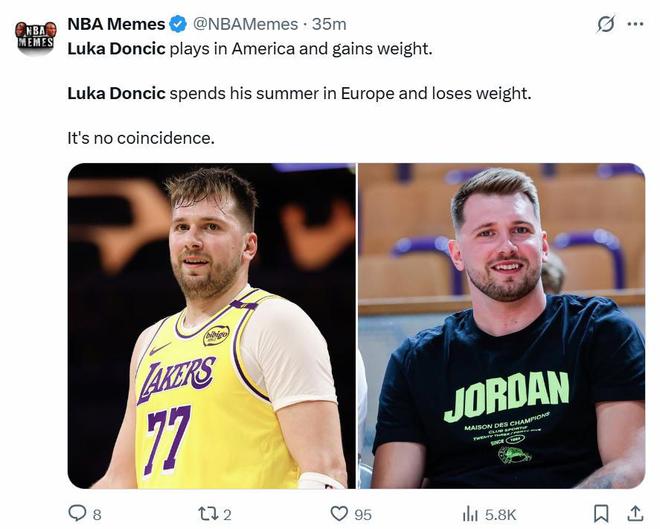Click the reply speech bubble icon

[x=77, y=513]
